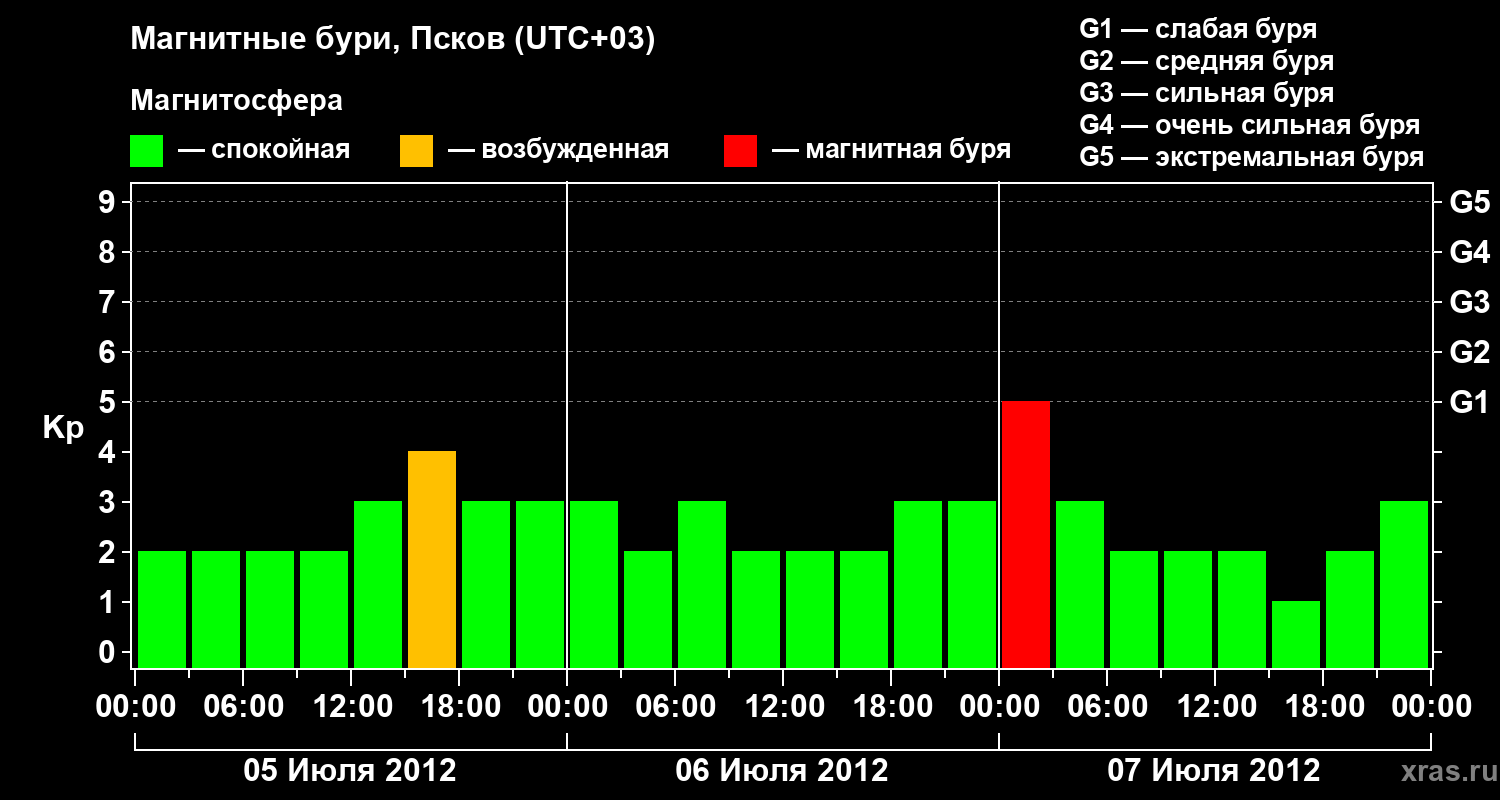
Task: Click the 'G4' label on the right axis
Action: 1469,252
